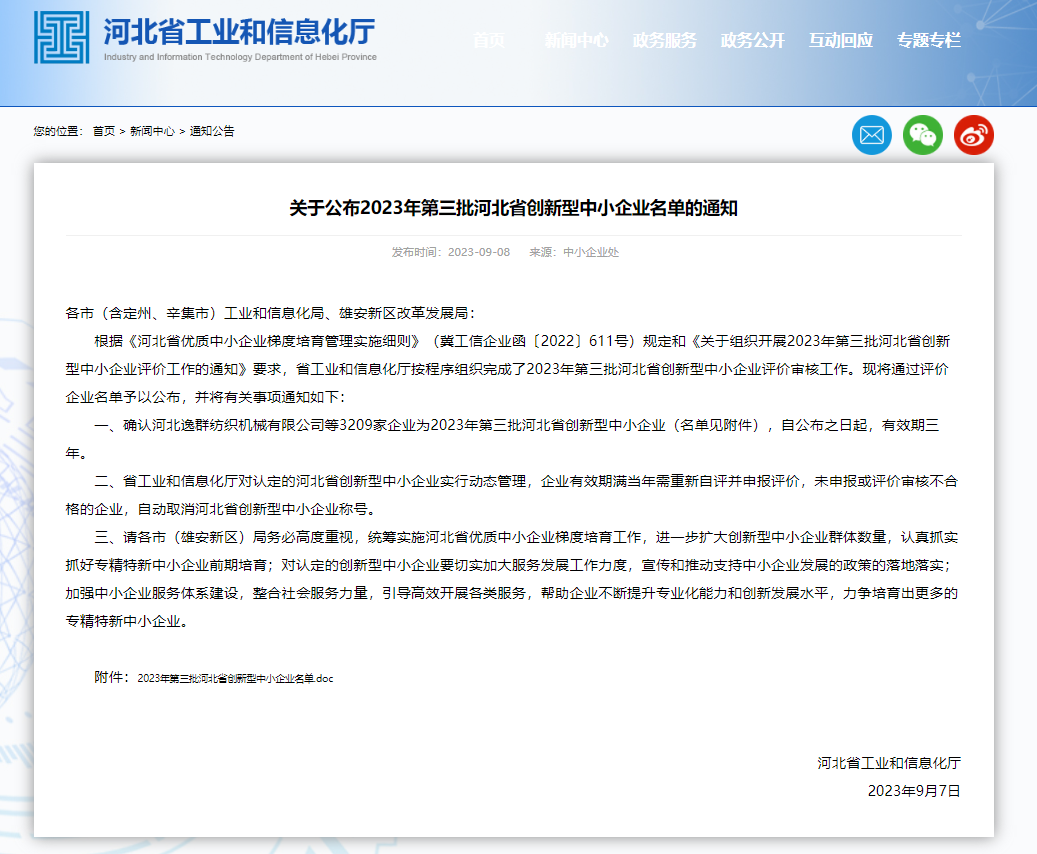1037x854 pixels.
Task: Go to 新闻中心 in top navigation
Action: pyautogui.click(x=576, y=41)
